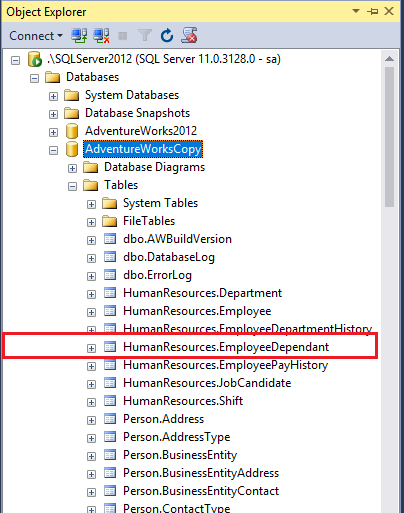Click Connect Object Explorer icon
Screen dimensions: 404x513
tap(79, 36)
